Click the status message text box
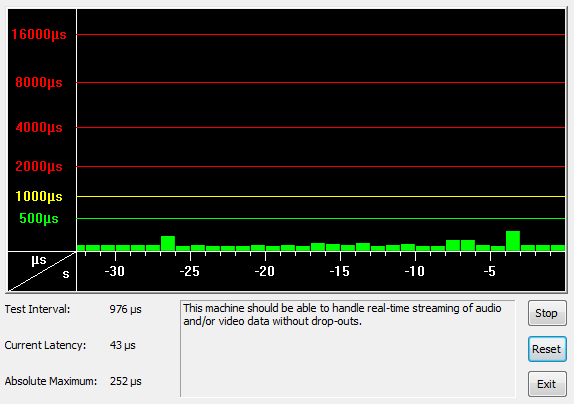The height and width of the screenshot is (404, 574). (x=347, y=349)
